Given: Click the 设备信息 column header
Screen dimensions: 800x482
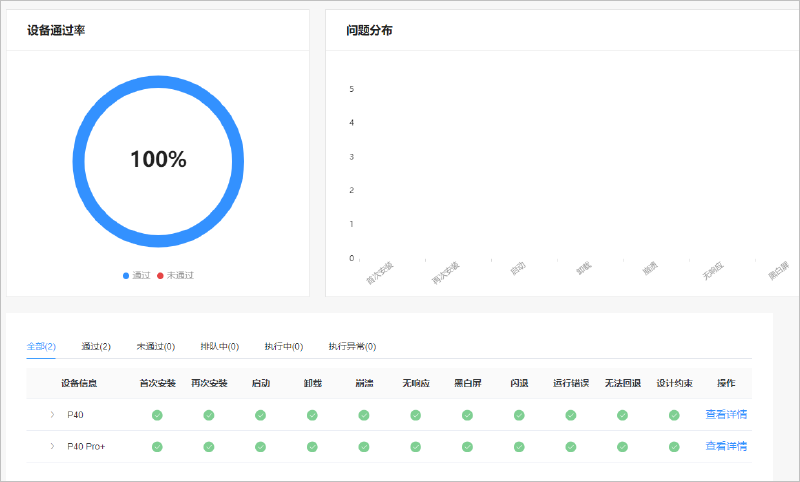Looking at the screenshot, I should 79,383.
